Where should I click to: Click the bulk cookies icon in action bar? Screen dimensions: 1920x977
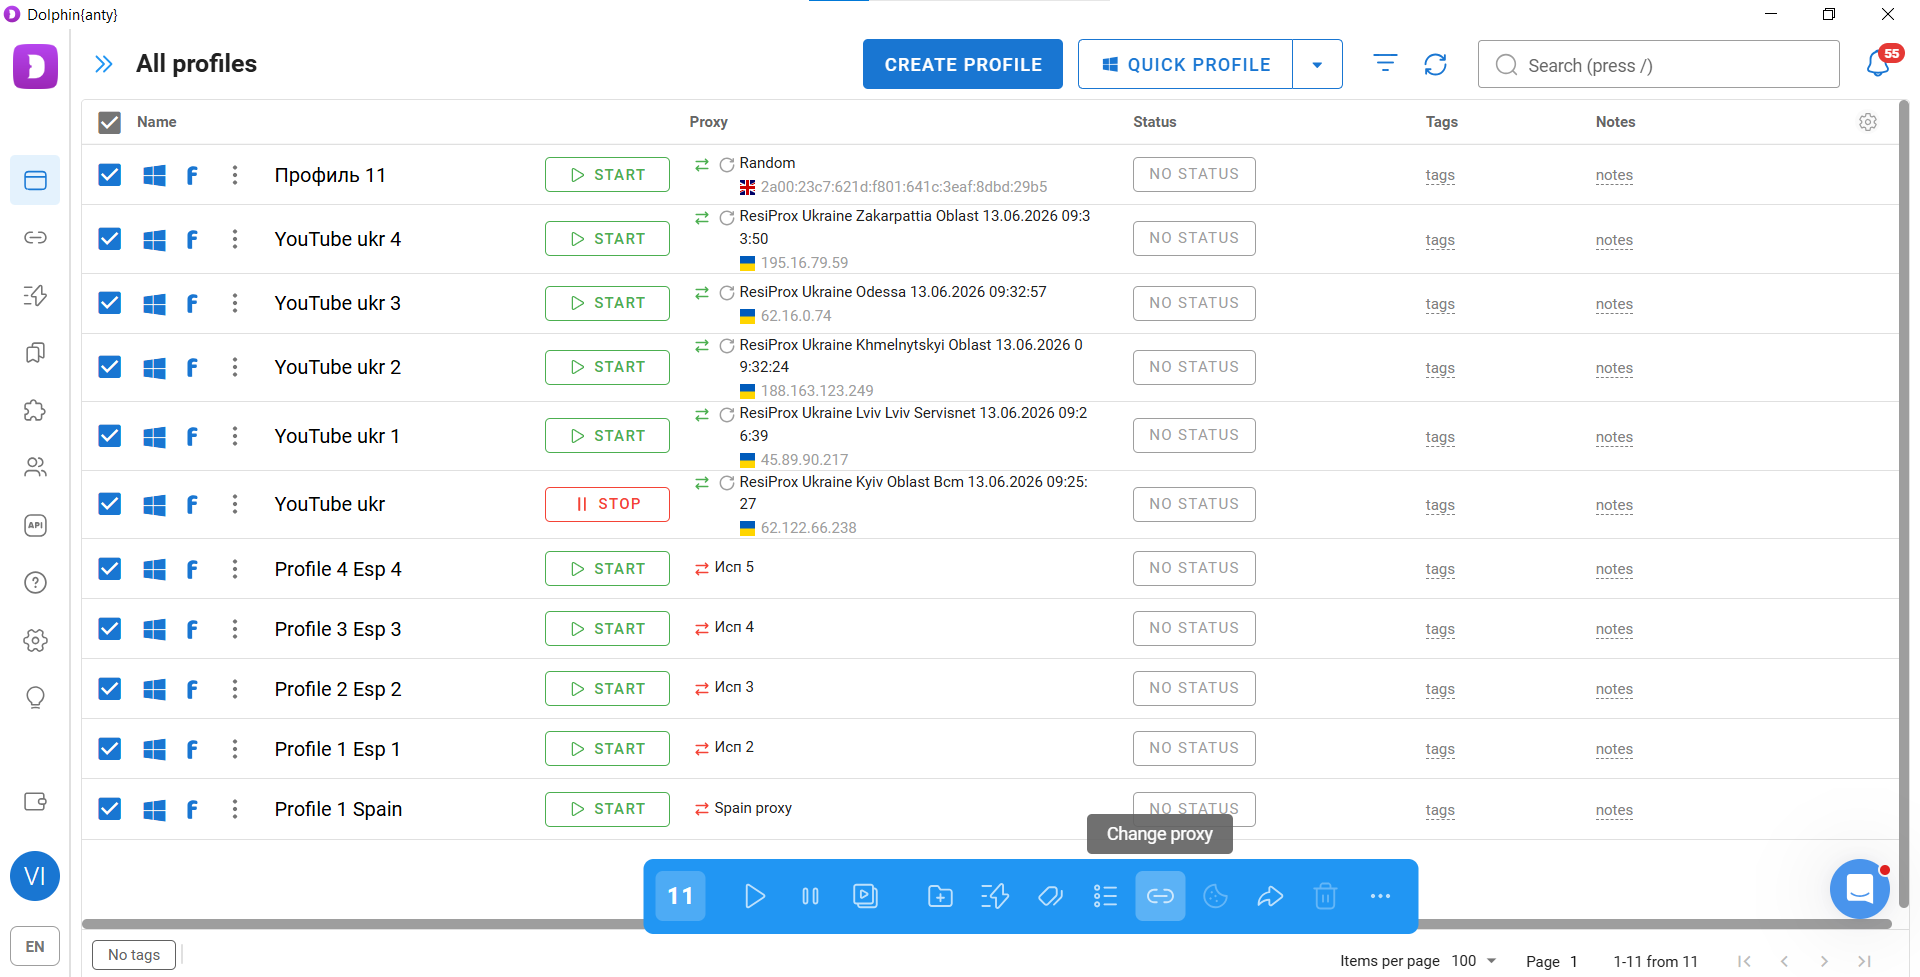point(1215,896)
